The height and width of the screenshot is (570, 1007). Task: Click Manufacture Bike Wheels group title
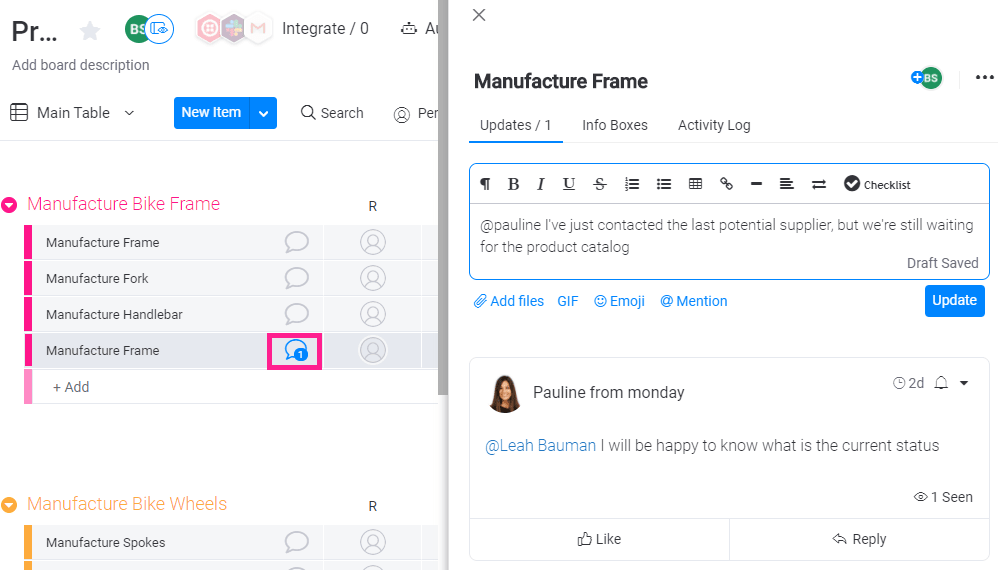[x=127, y=504]
